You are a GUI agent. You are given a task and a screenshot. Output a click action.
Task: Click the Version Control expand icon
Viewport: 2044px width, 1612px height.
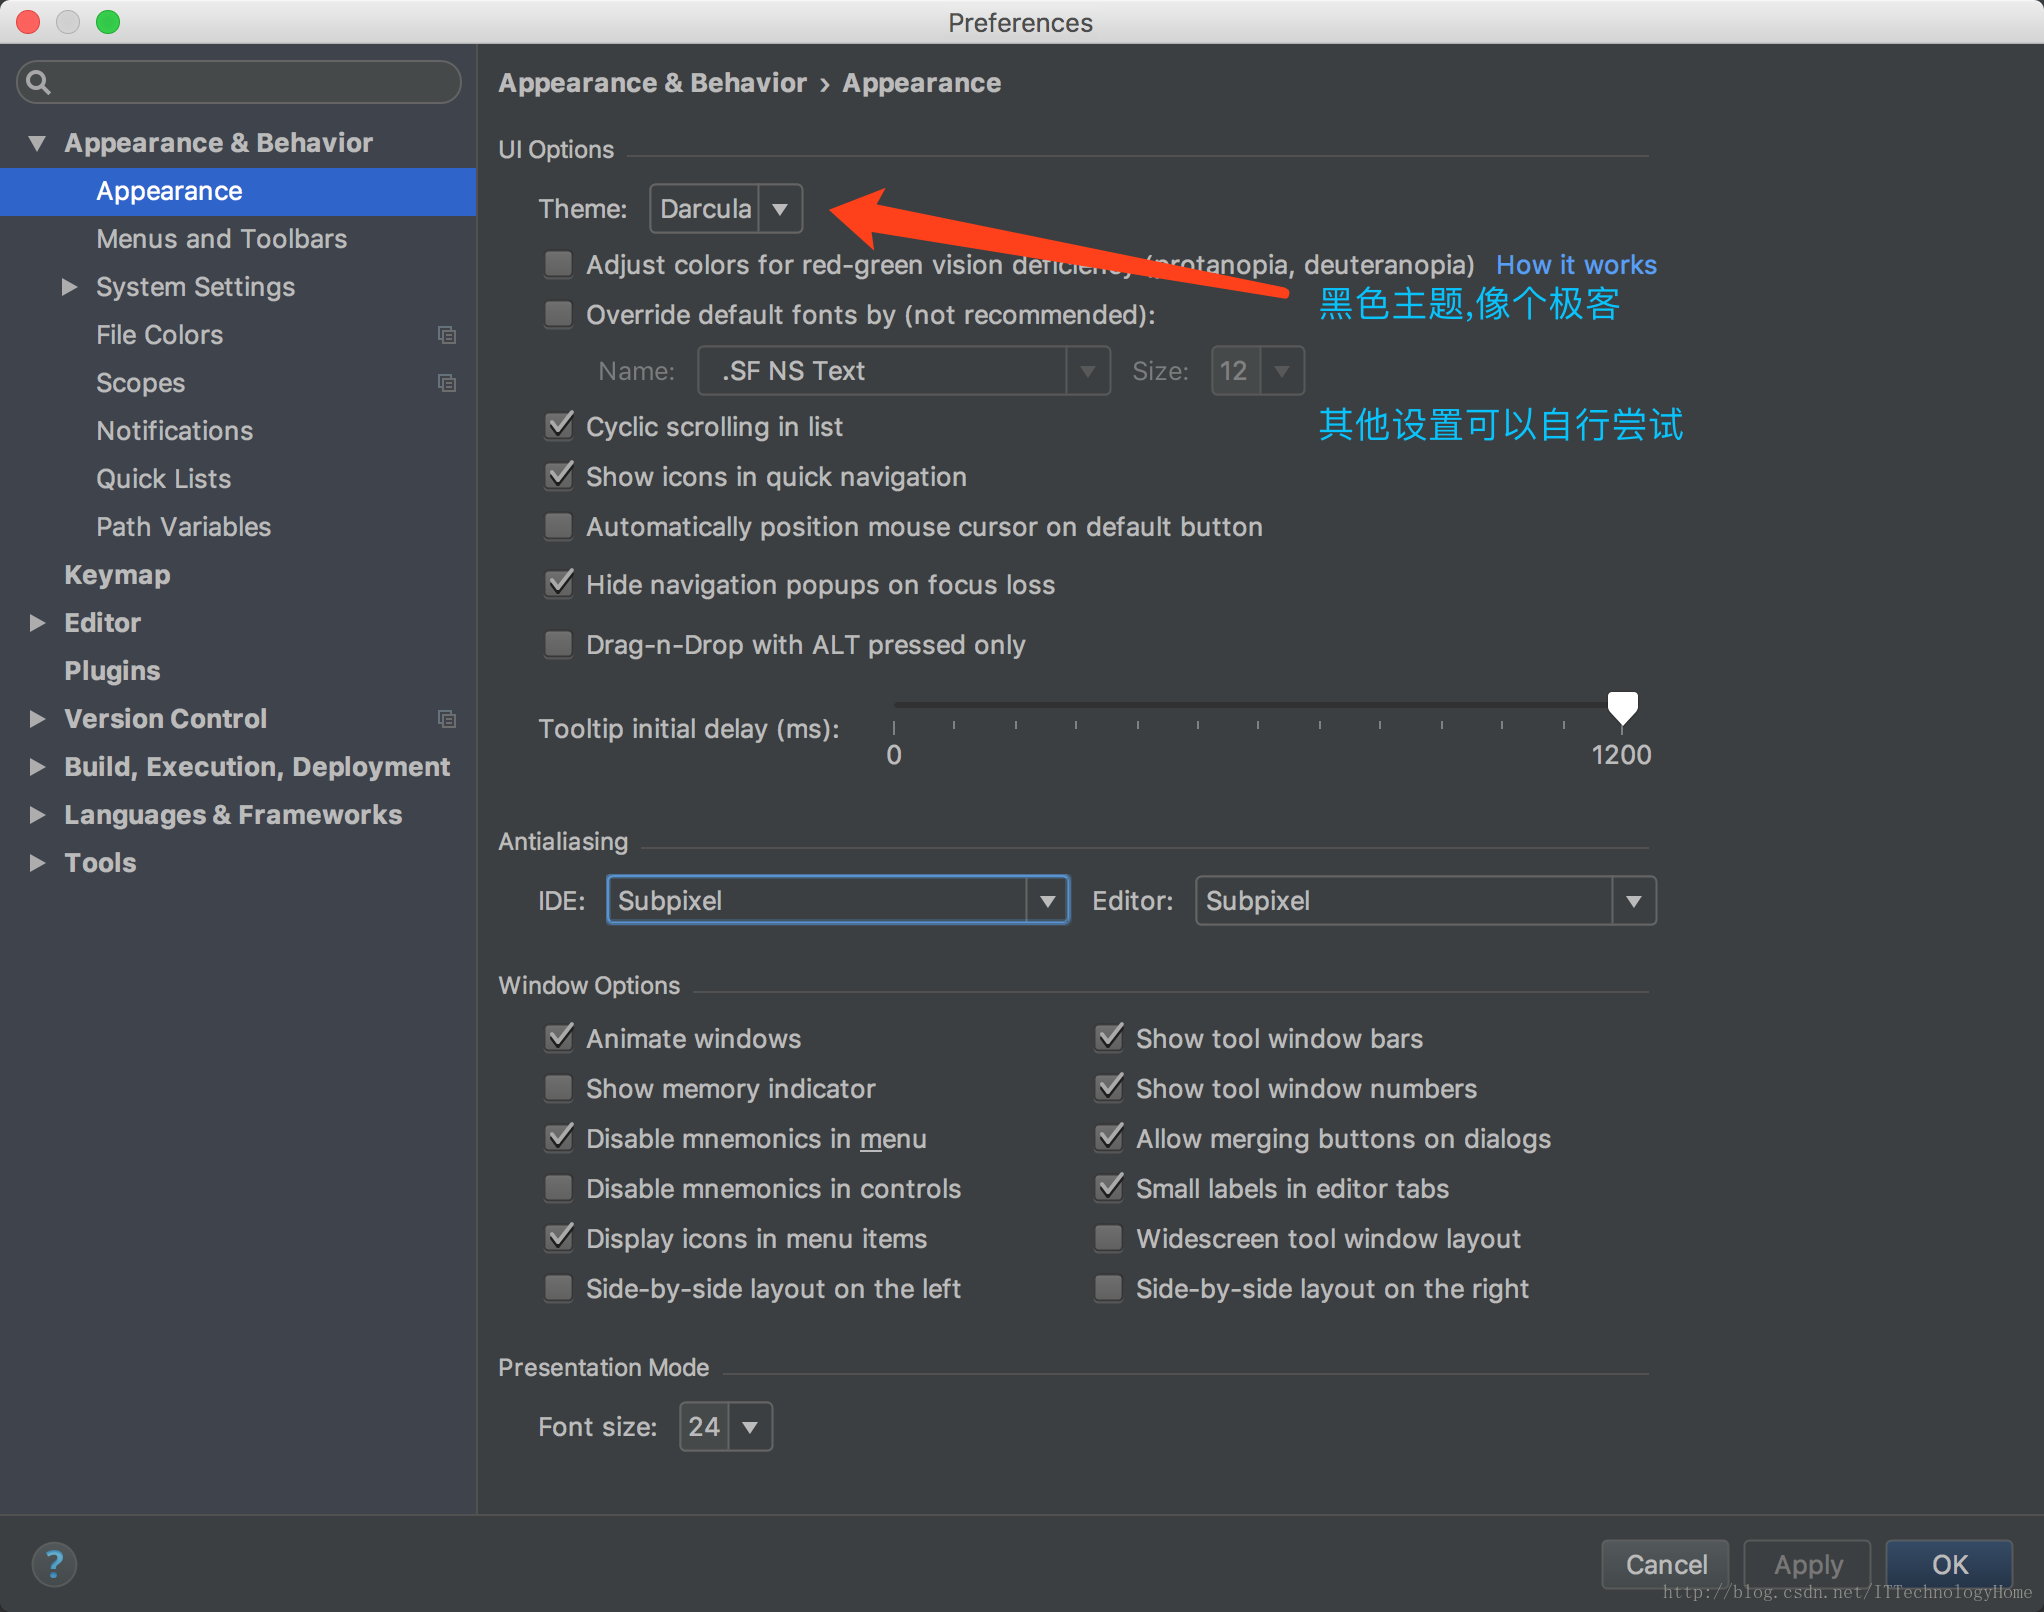pyautogui.click(x=36, y=718)
